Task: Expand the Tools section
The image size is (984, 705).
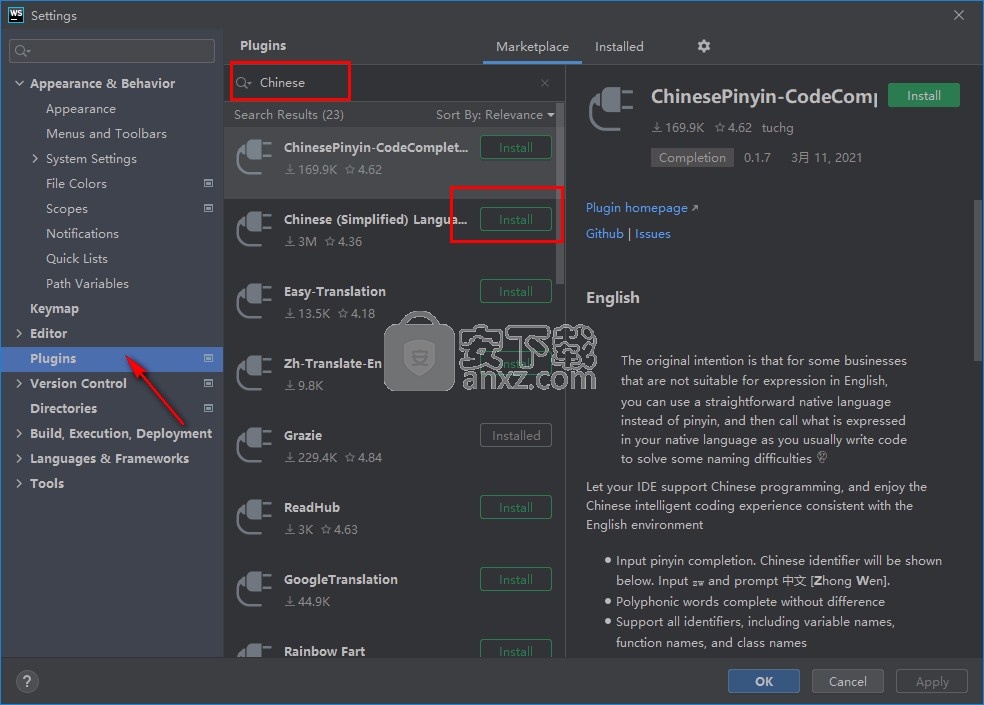Action: point(19,483)
